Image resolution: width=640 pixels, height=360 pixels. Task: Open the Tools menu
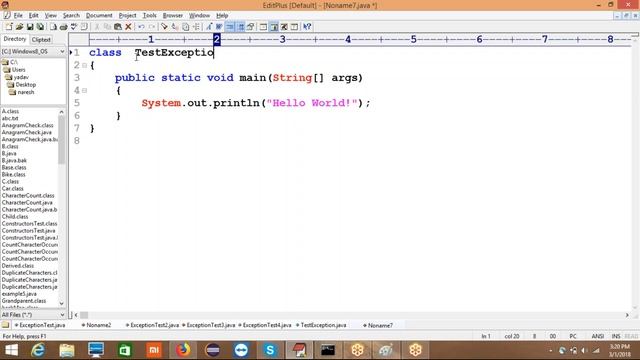click(149, 16)
